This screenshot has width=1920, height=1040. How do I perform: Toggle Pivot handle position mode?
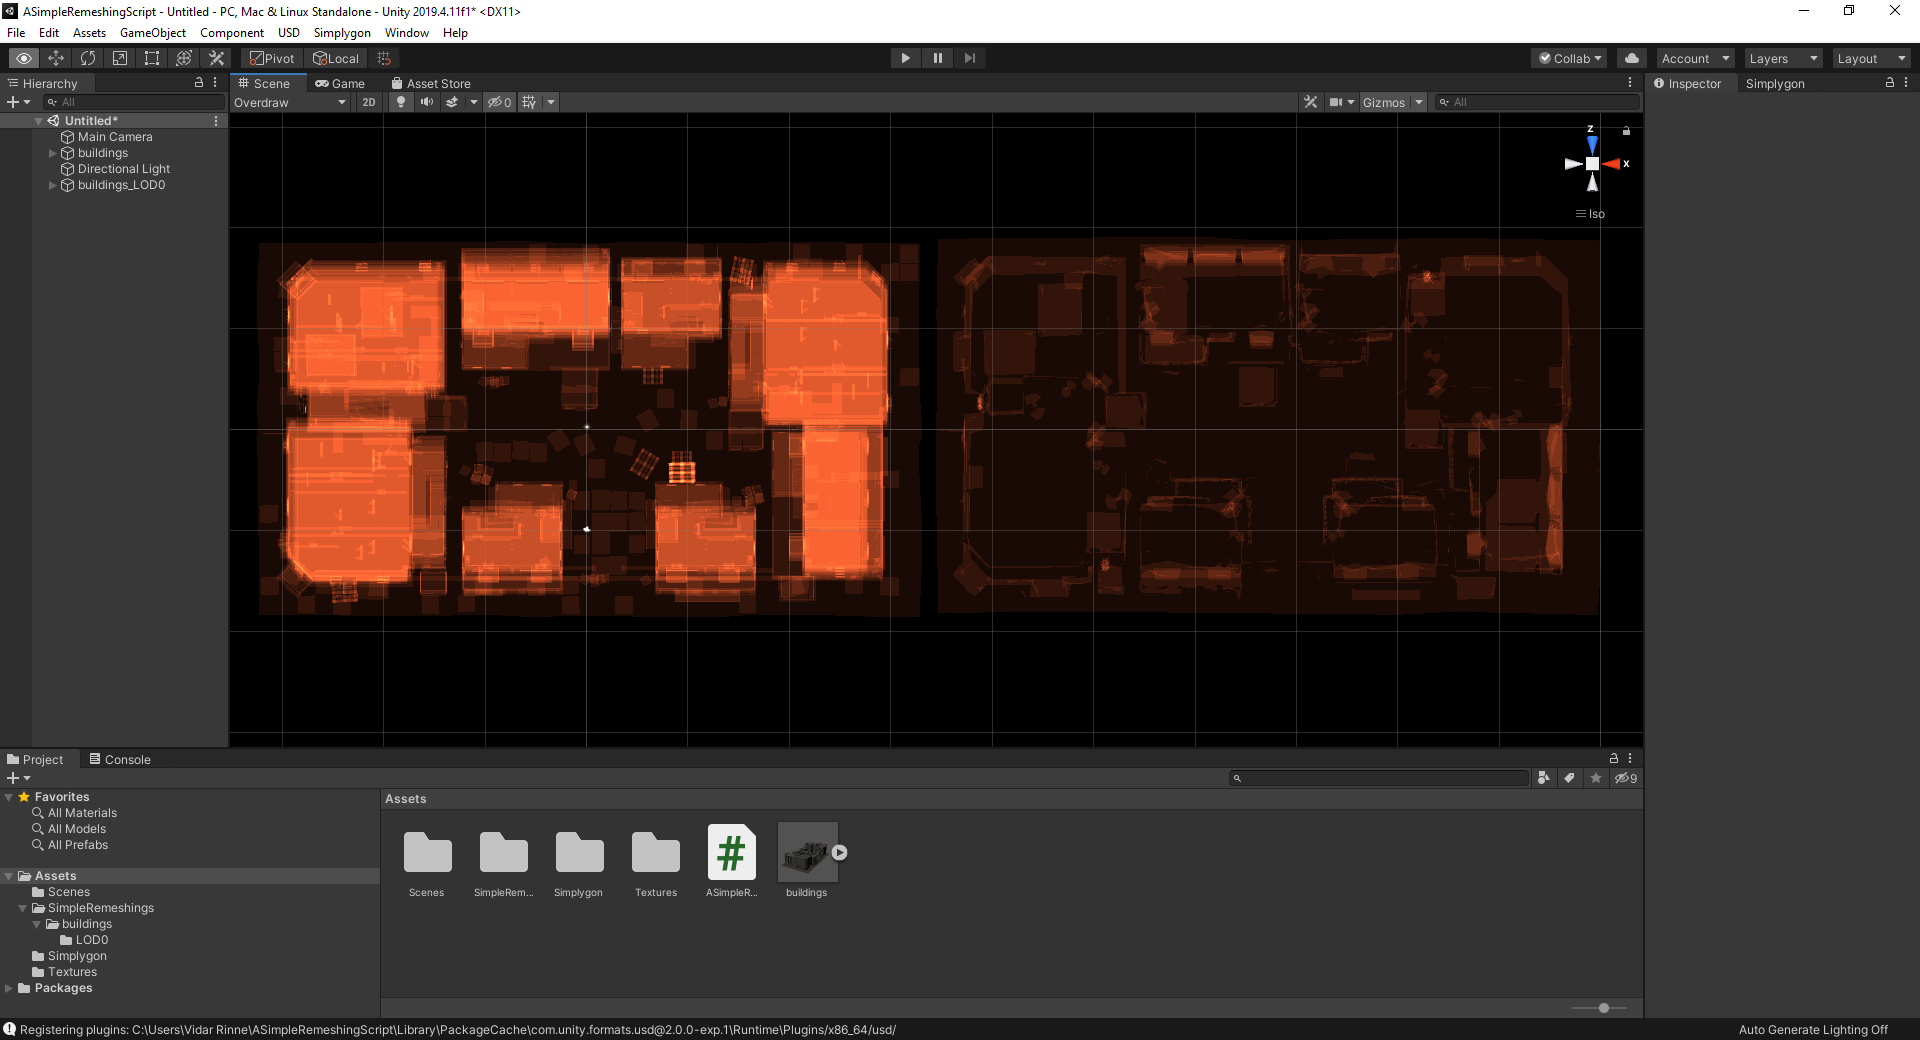tap(271, 58)
